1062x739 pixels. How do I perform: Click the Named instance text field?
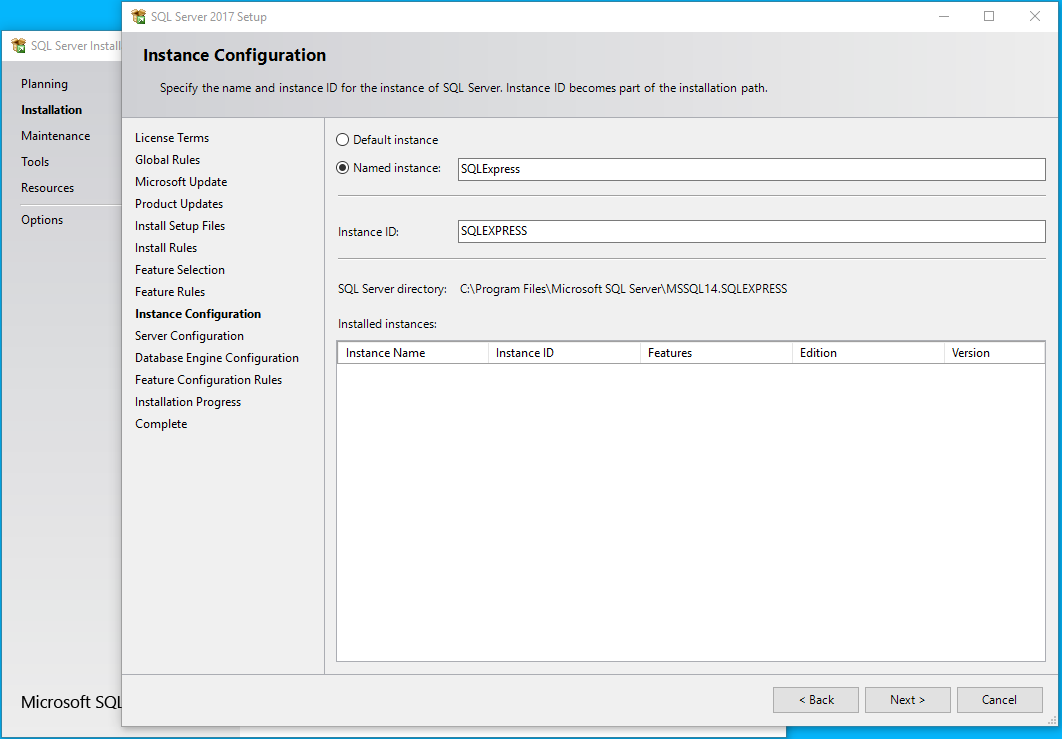pos(751,169)
